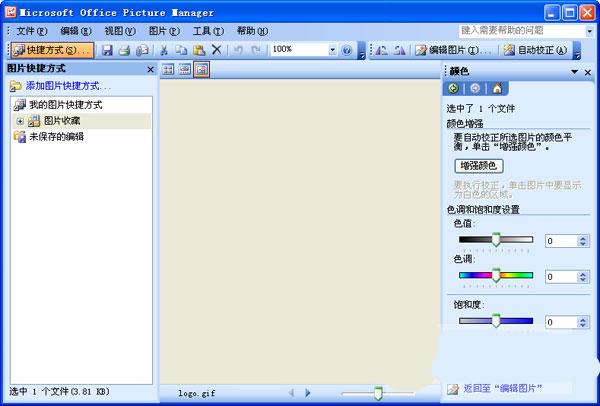Click the 编辑图片(I)... toolbar button
Viewport: 600px width, 406px height.
pyautogui.click(x=453, y=50)
